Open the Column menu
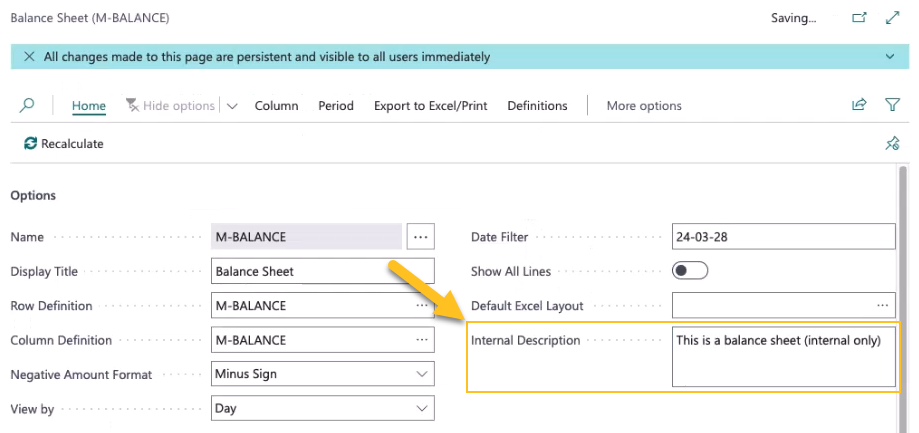This screenshot has height=433, width=919. click(x=276, y=106)
